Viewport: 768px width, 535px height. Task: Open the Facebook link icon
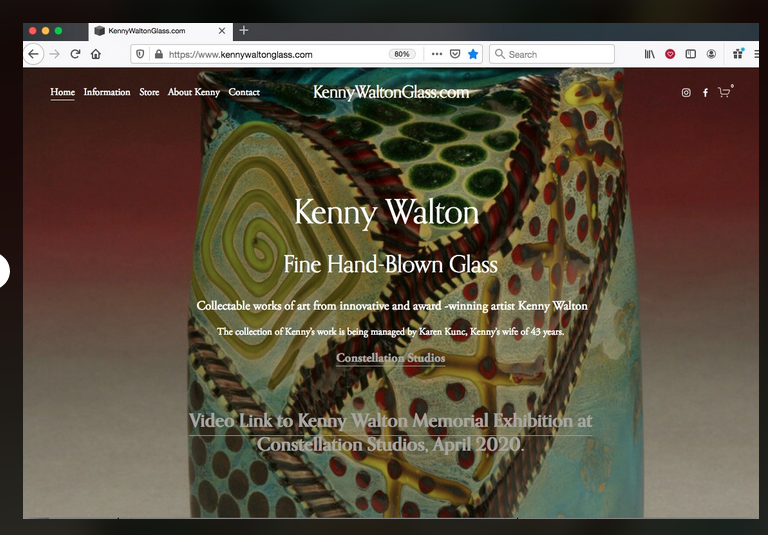click(x=705, y=93)
